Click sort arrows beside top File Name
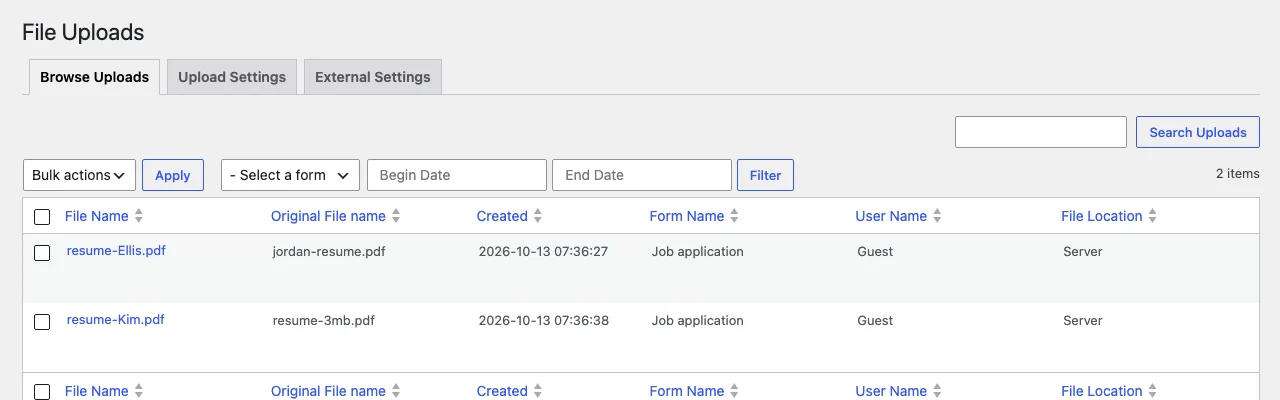Screen dimensions: 1280x400 (x=139, y=216)
